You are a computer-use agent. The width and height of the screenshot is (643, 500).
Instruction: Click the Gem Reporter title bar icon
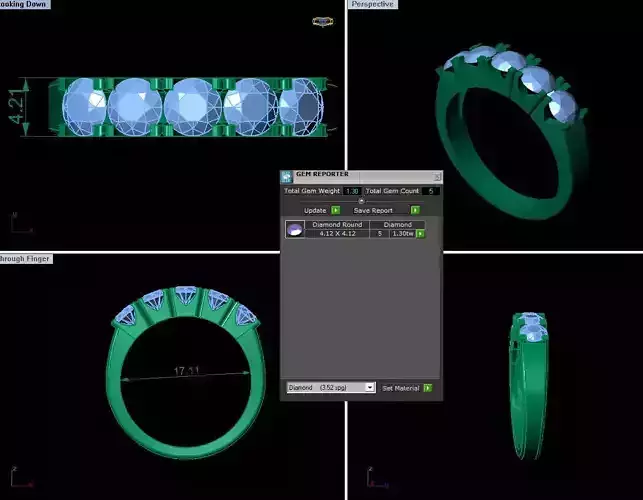coord(286,177)
